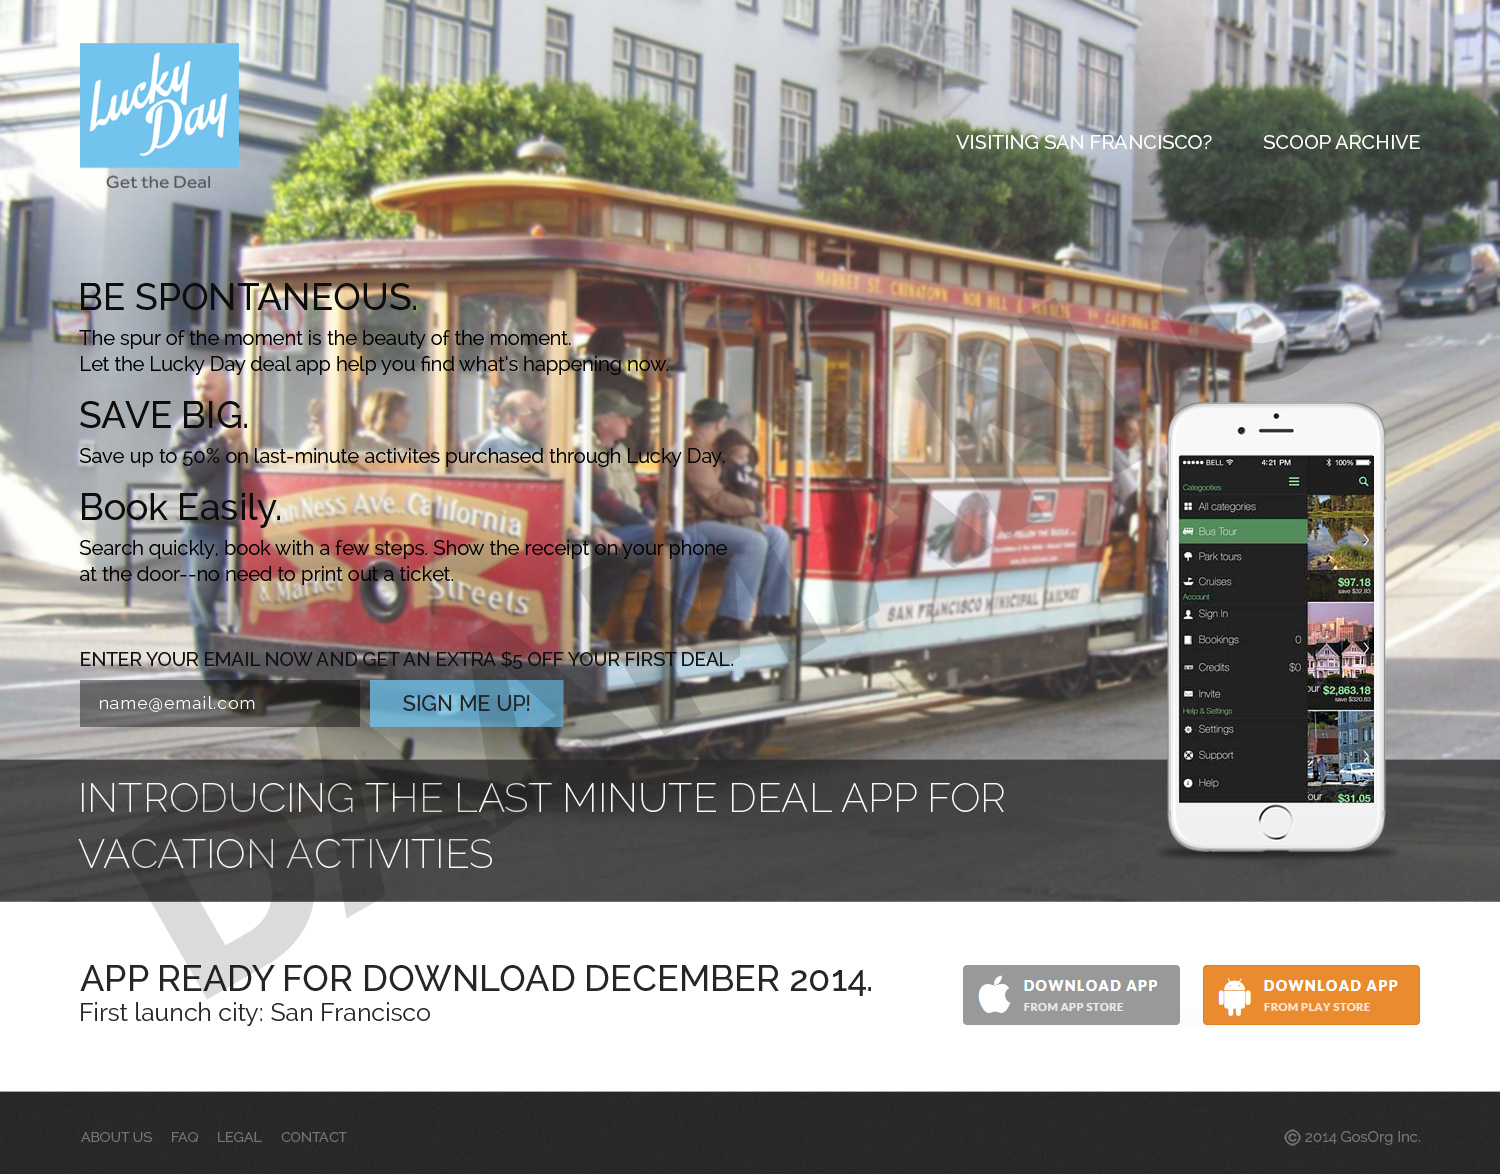Open Bookings in phone menu

(1243, 640)
